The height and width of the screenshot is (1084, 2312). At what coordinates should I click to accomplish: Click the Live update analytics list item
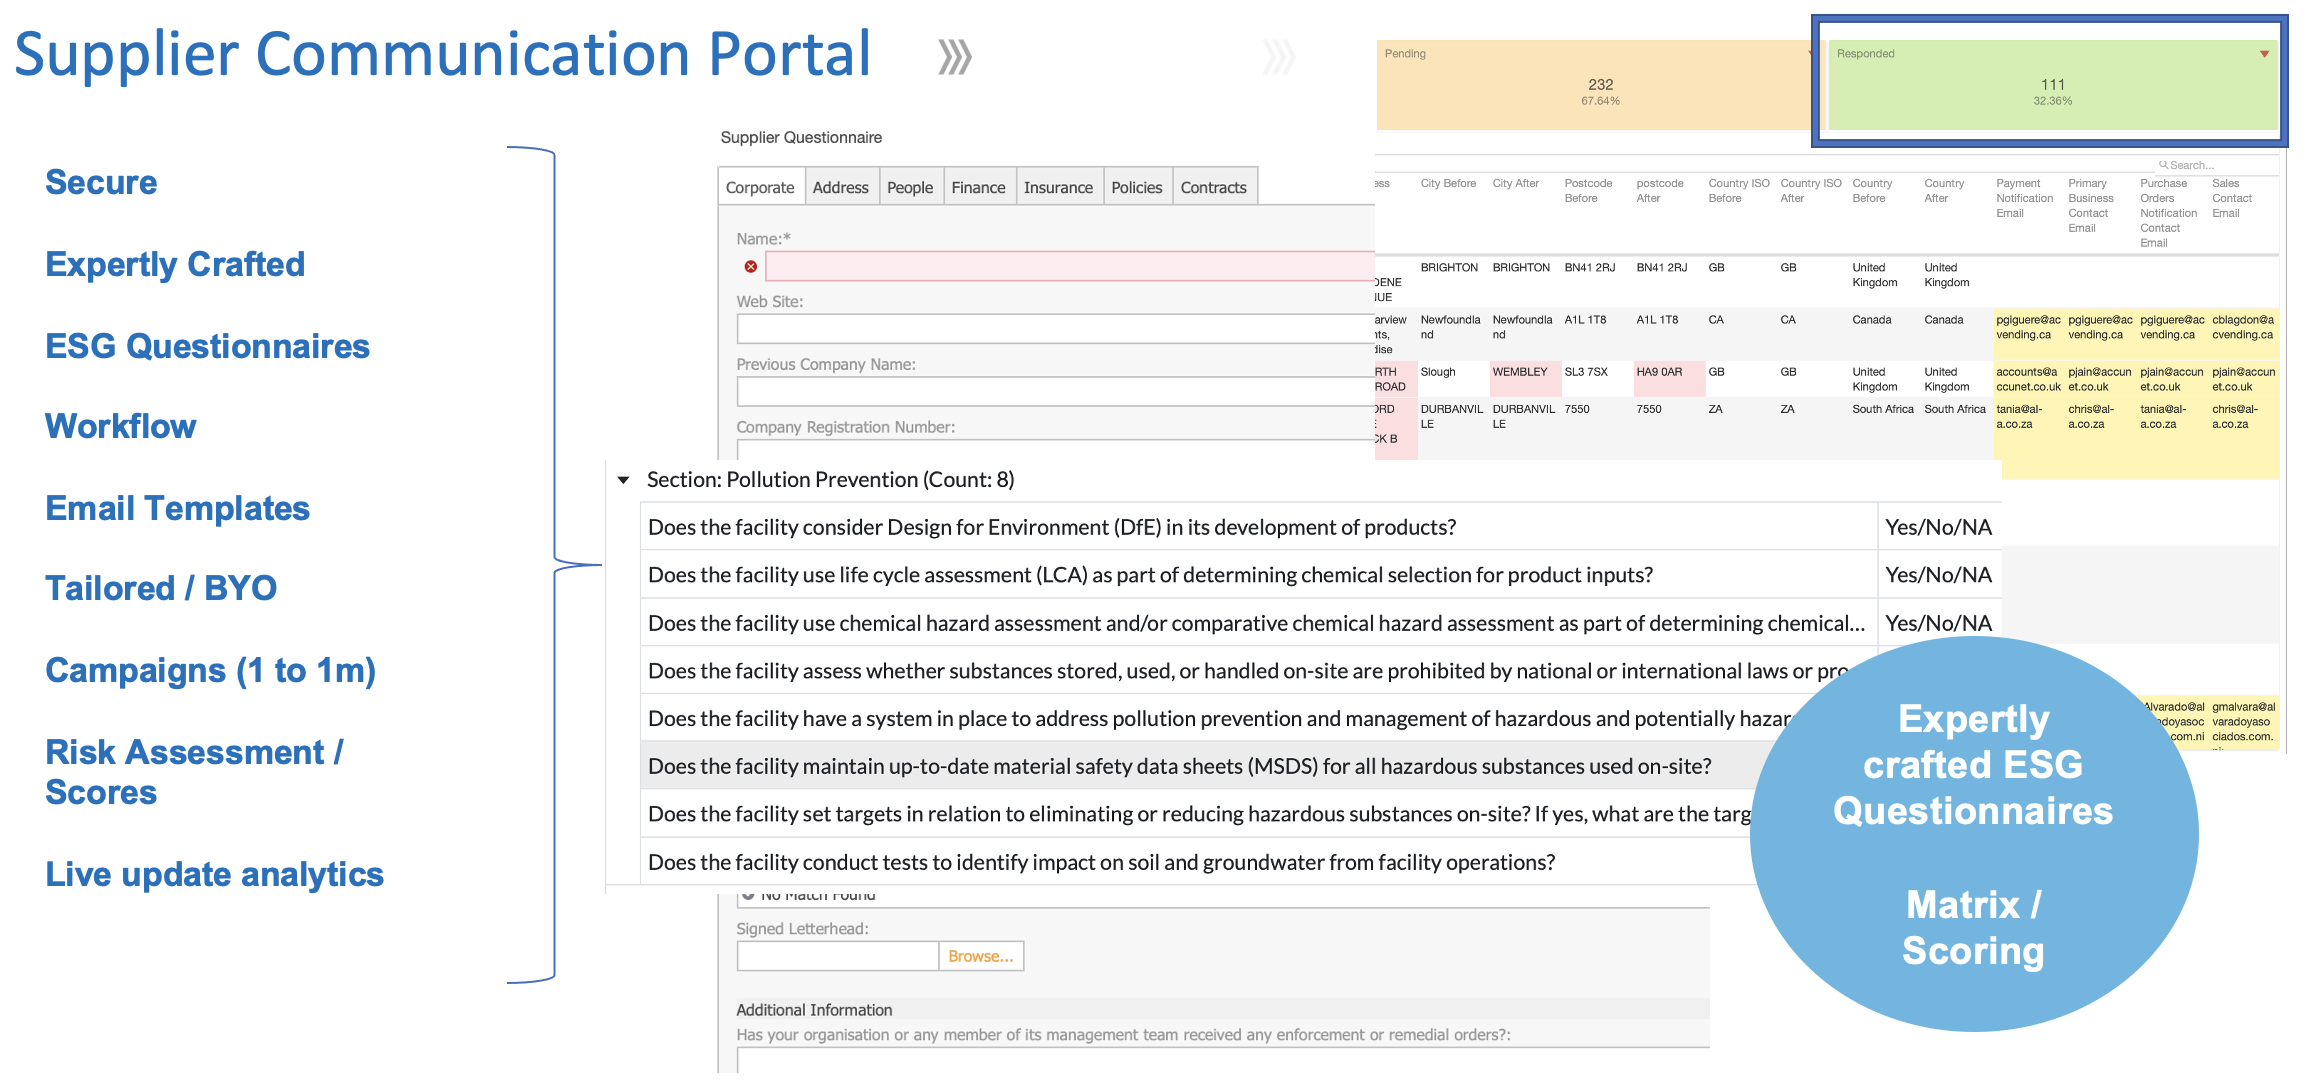(x=214, y=874)
